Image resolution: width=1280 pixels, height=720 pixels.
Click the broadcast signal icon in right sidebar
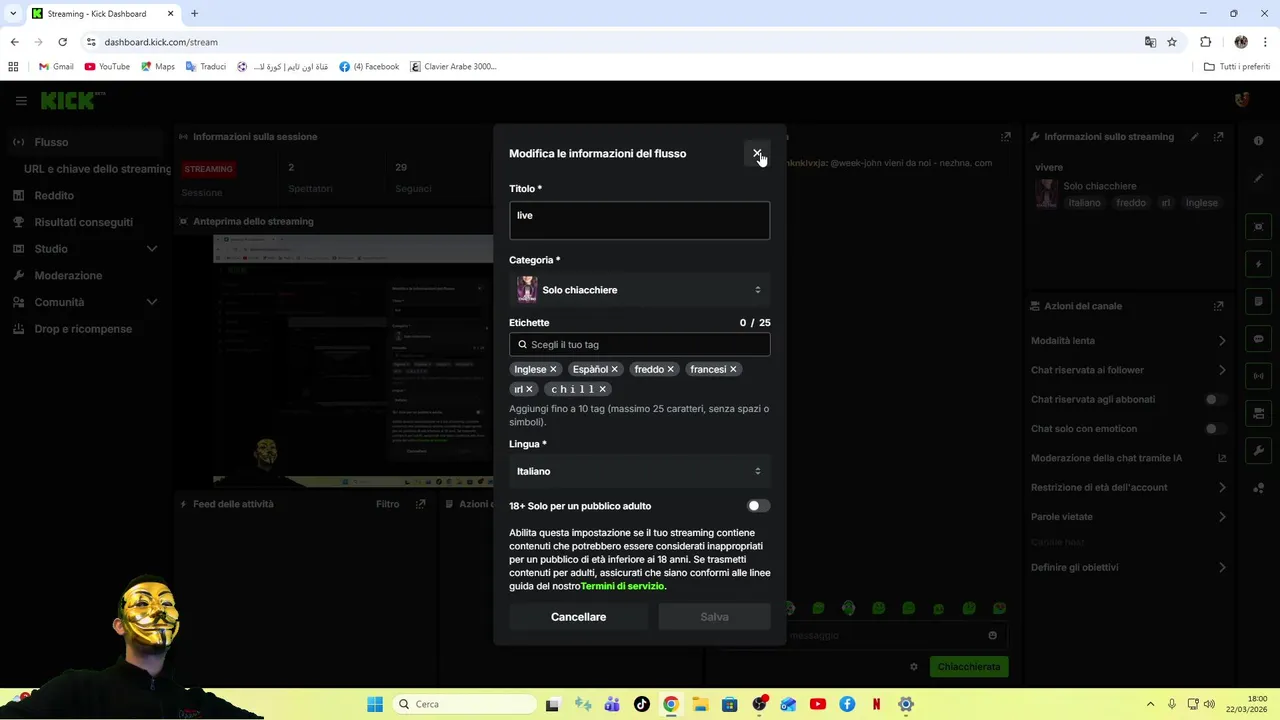[1258, 376]
